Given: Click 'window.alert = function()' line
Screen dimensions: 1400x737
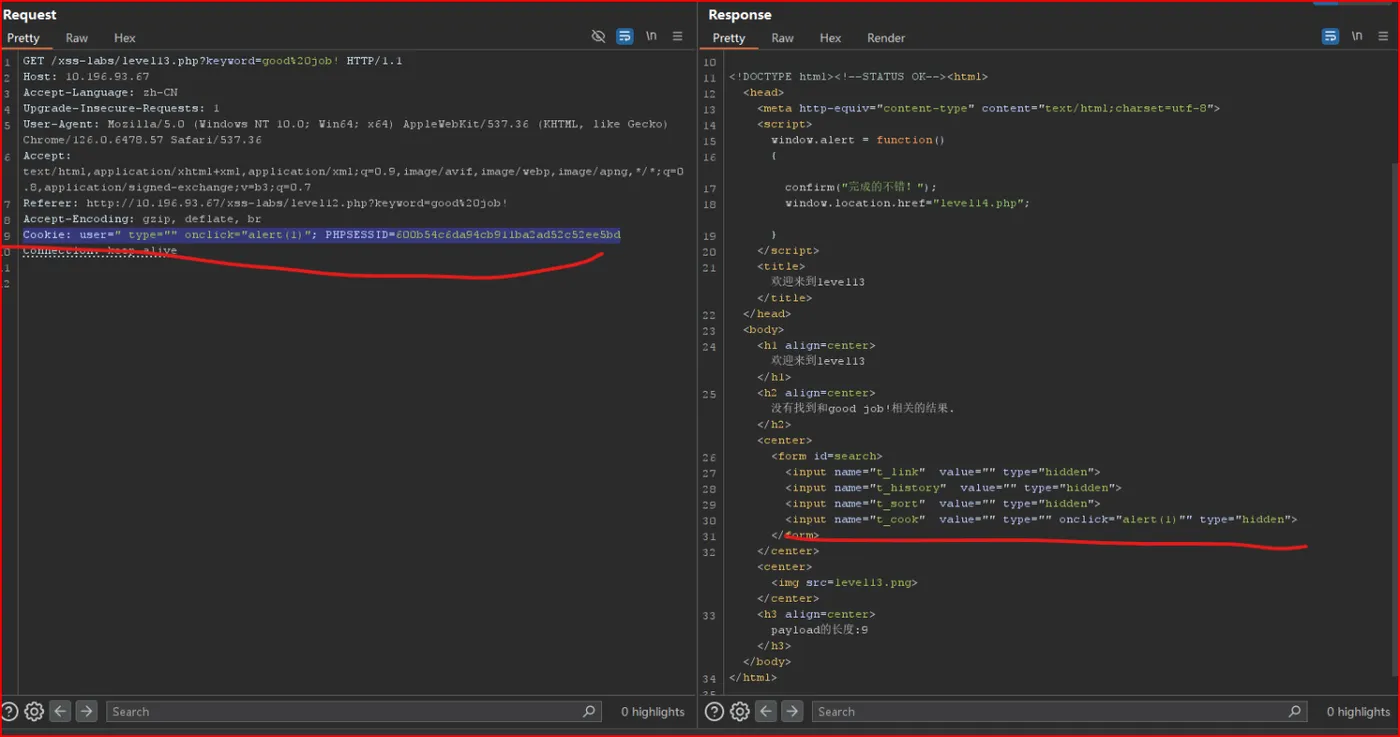Looking at the screenshot, I should 858,140.
